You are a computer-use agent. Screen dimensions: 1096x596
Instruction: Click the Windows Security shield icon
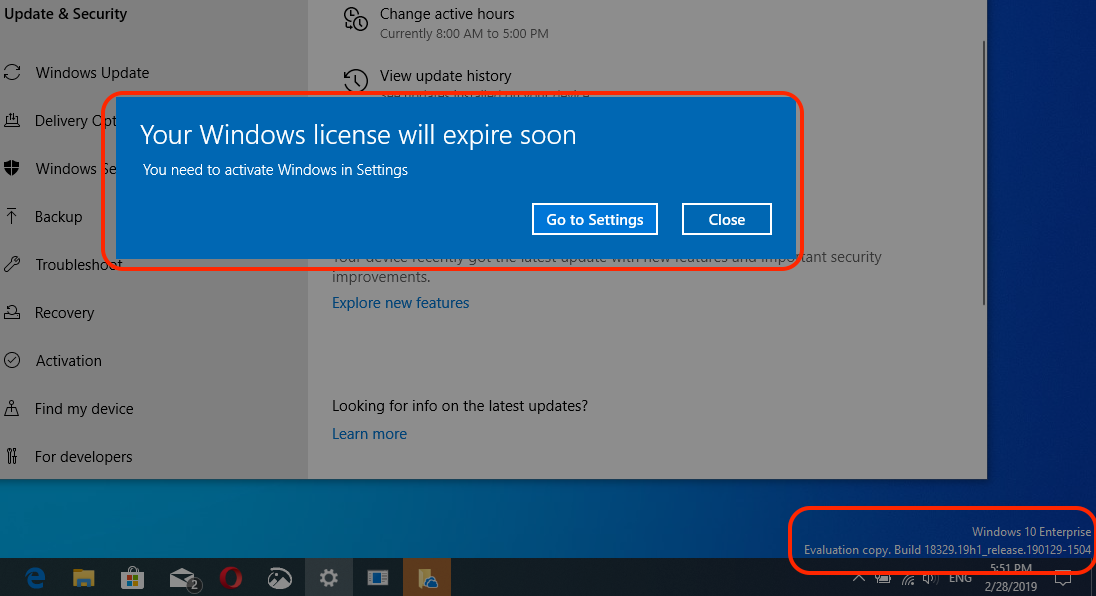pos(12,168)
